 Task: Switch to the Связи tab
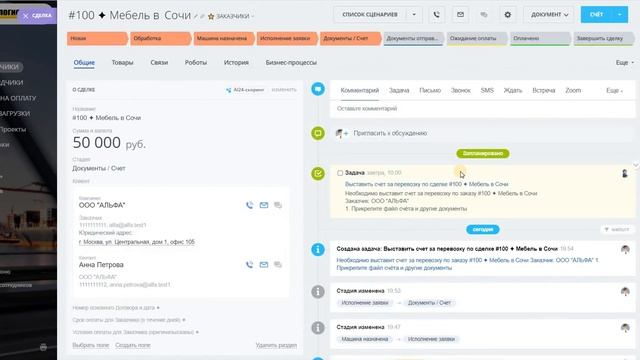159,62
